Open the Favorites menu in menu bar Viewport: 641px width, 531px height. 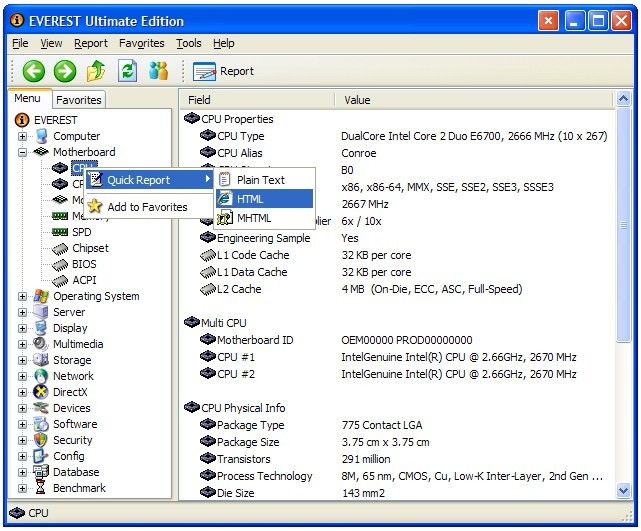(x=141, y=43)
